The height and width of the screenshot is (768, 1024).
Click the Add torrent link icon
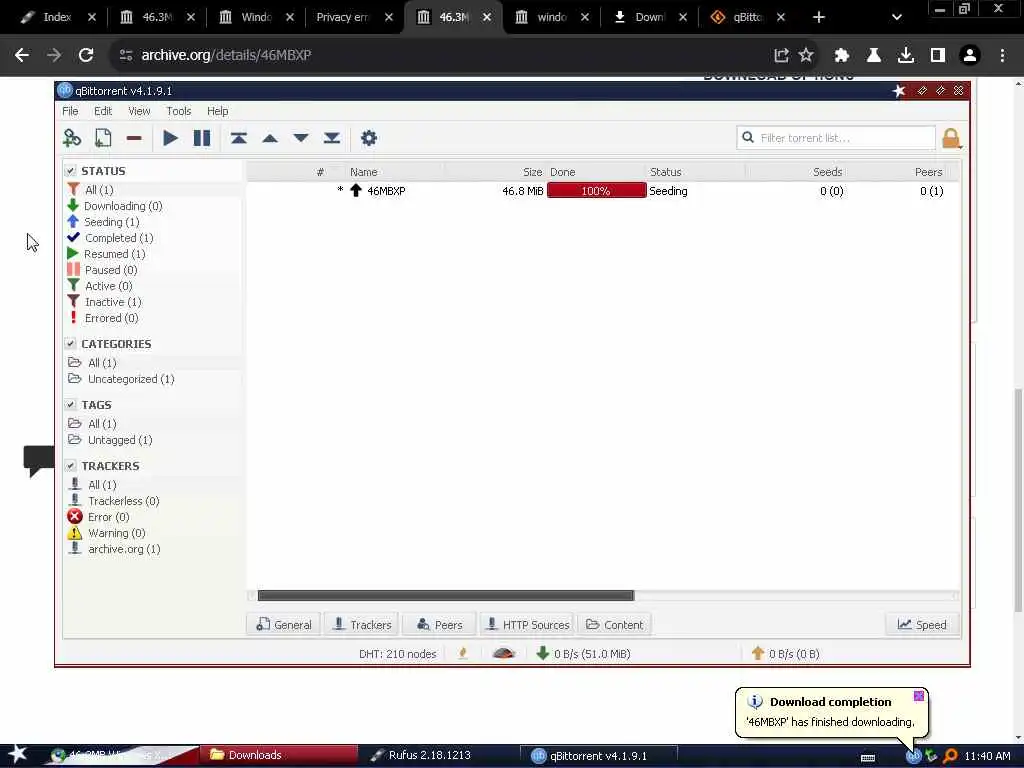click(72, 138)
